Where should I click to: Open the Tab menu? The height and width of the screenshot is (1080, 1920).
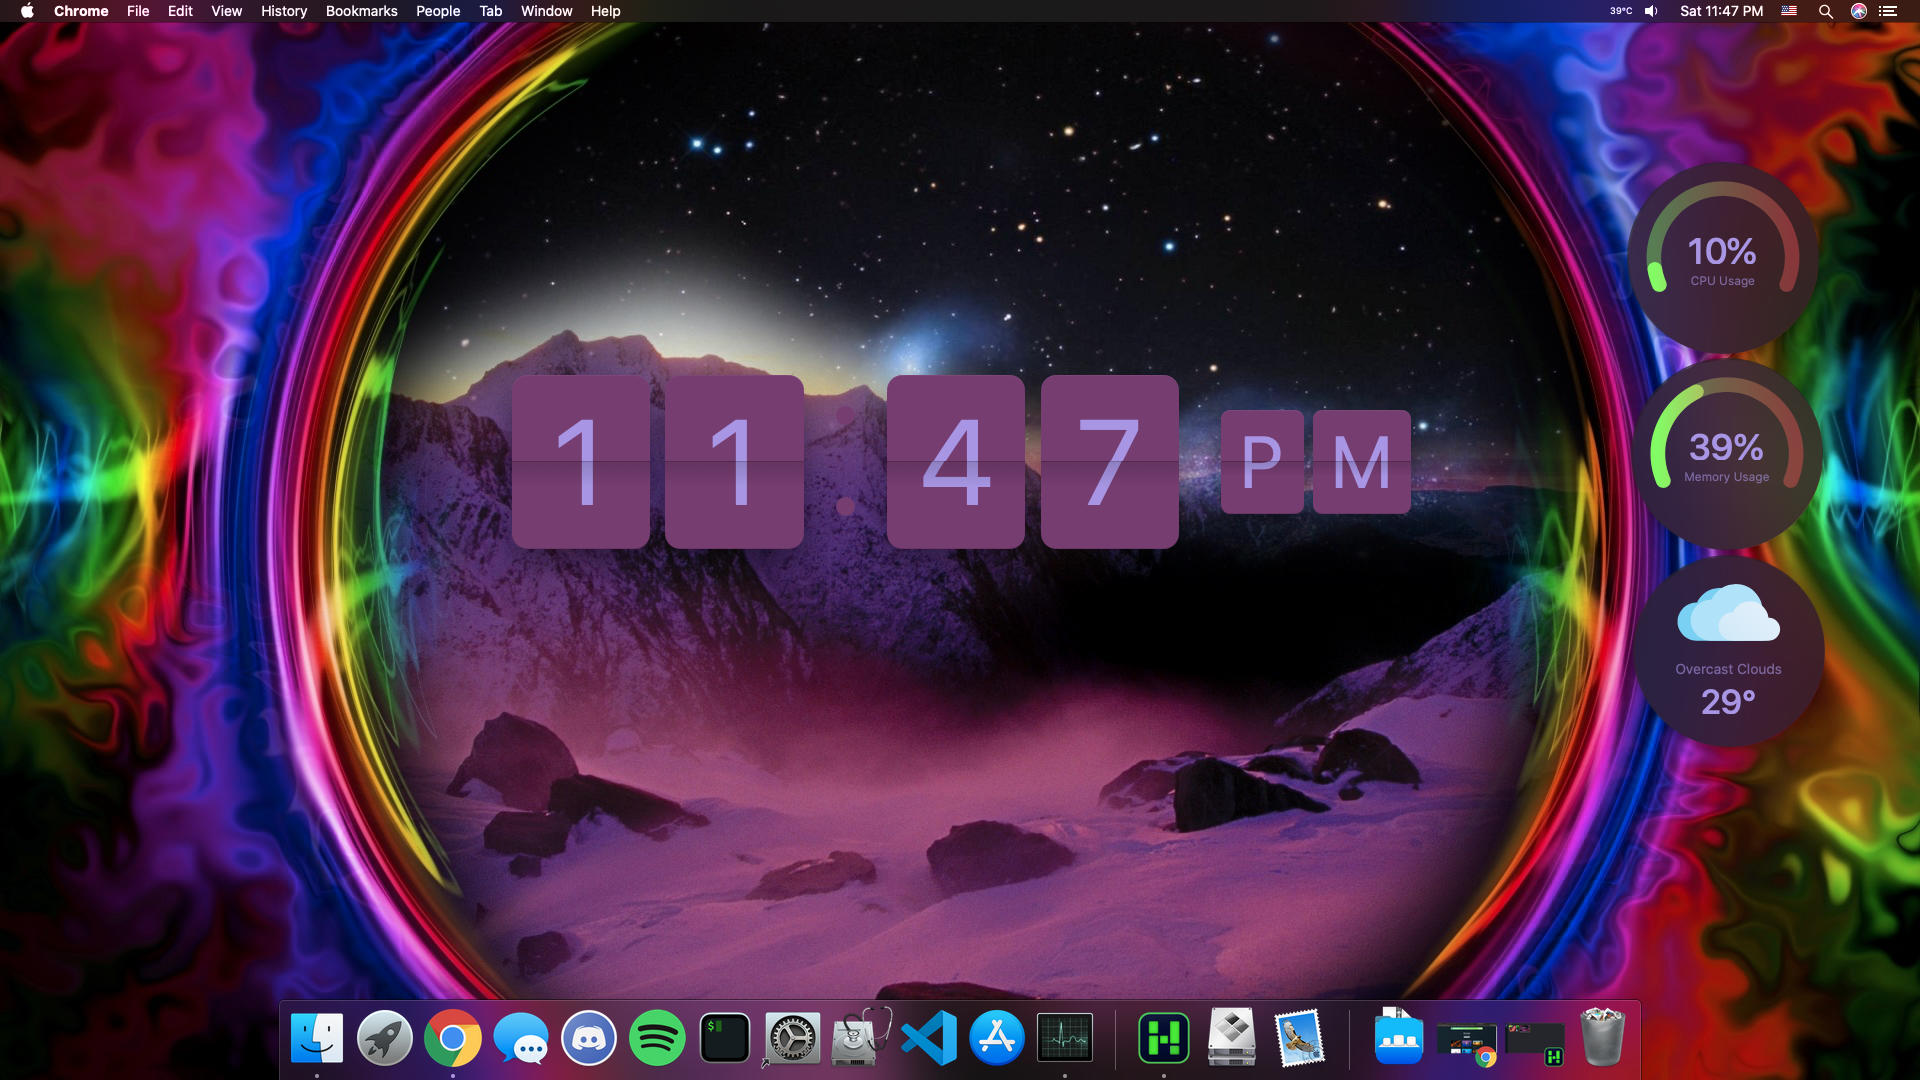(490, 11)
